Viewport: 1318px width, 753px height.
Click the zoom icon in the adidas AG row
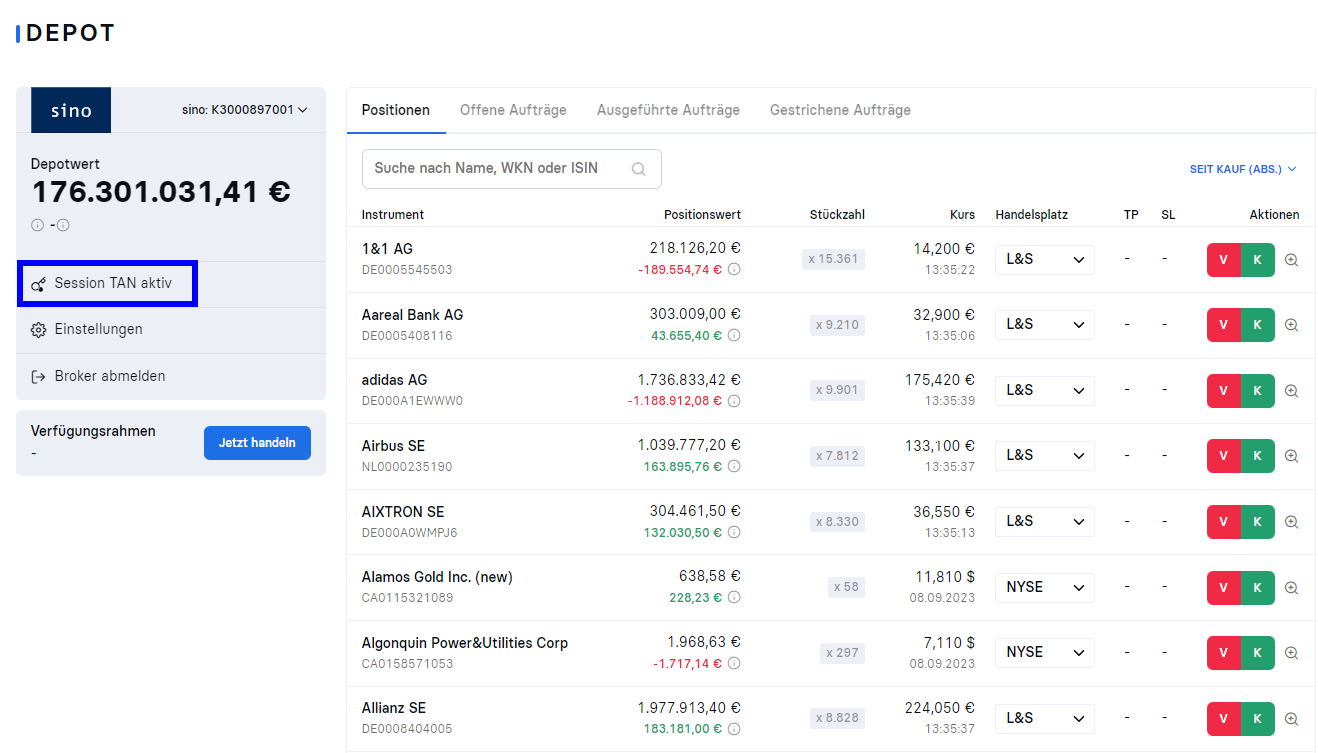(1291, 391)
